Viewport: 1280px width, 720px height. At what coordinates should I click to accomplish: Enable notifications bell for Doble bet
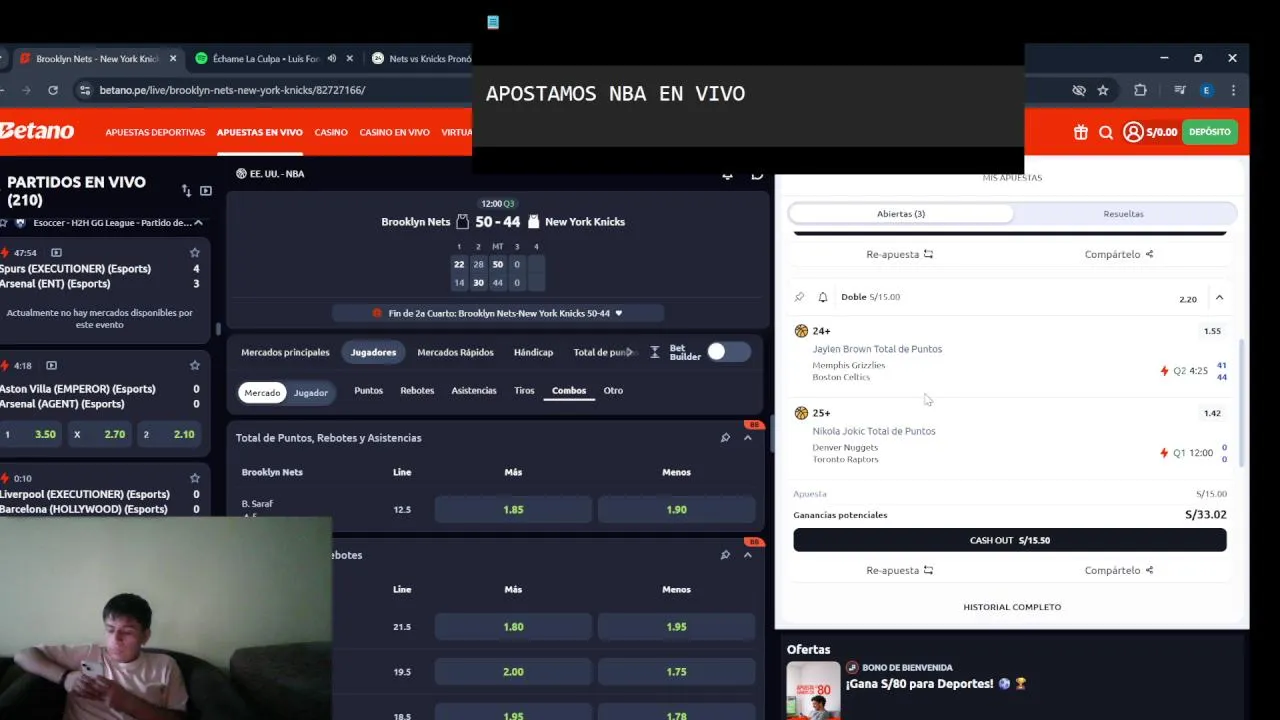pos(823,297)
